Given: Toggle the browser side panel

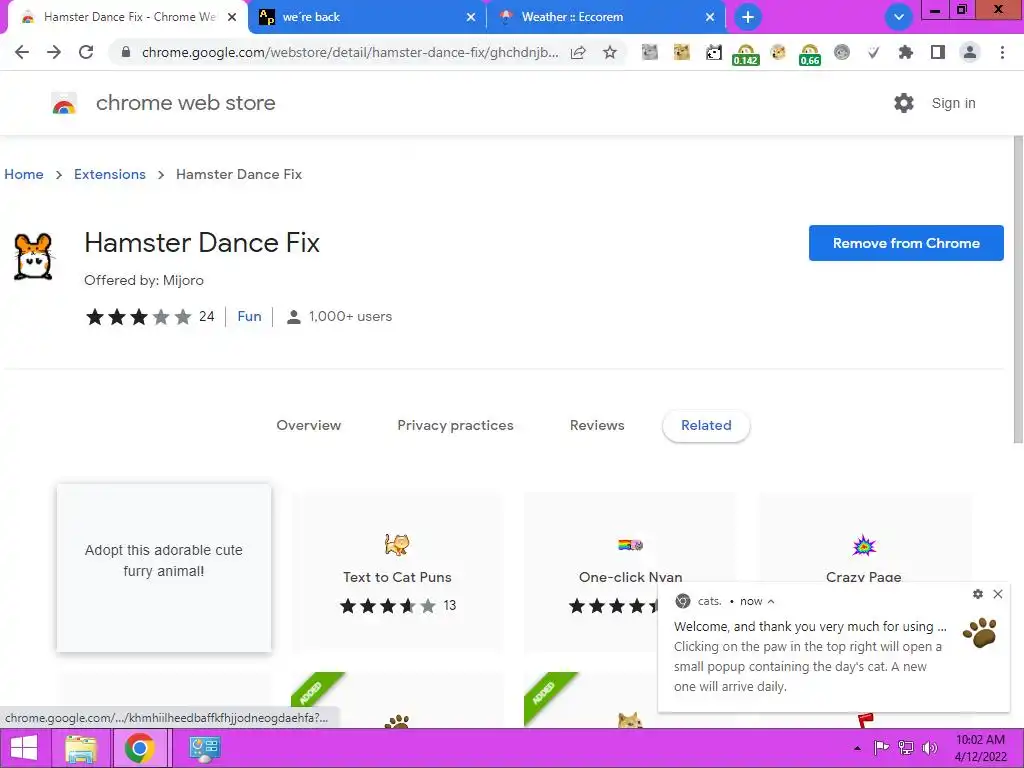Looking at the screenshot, I should coord(938,52).
